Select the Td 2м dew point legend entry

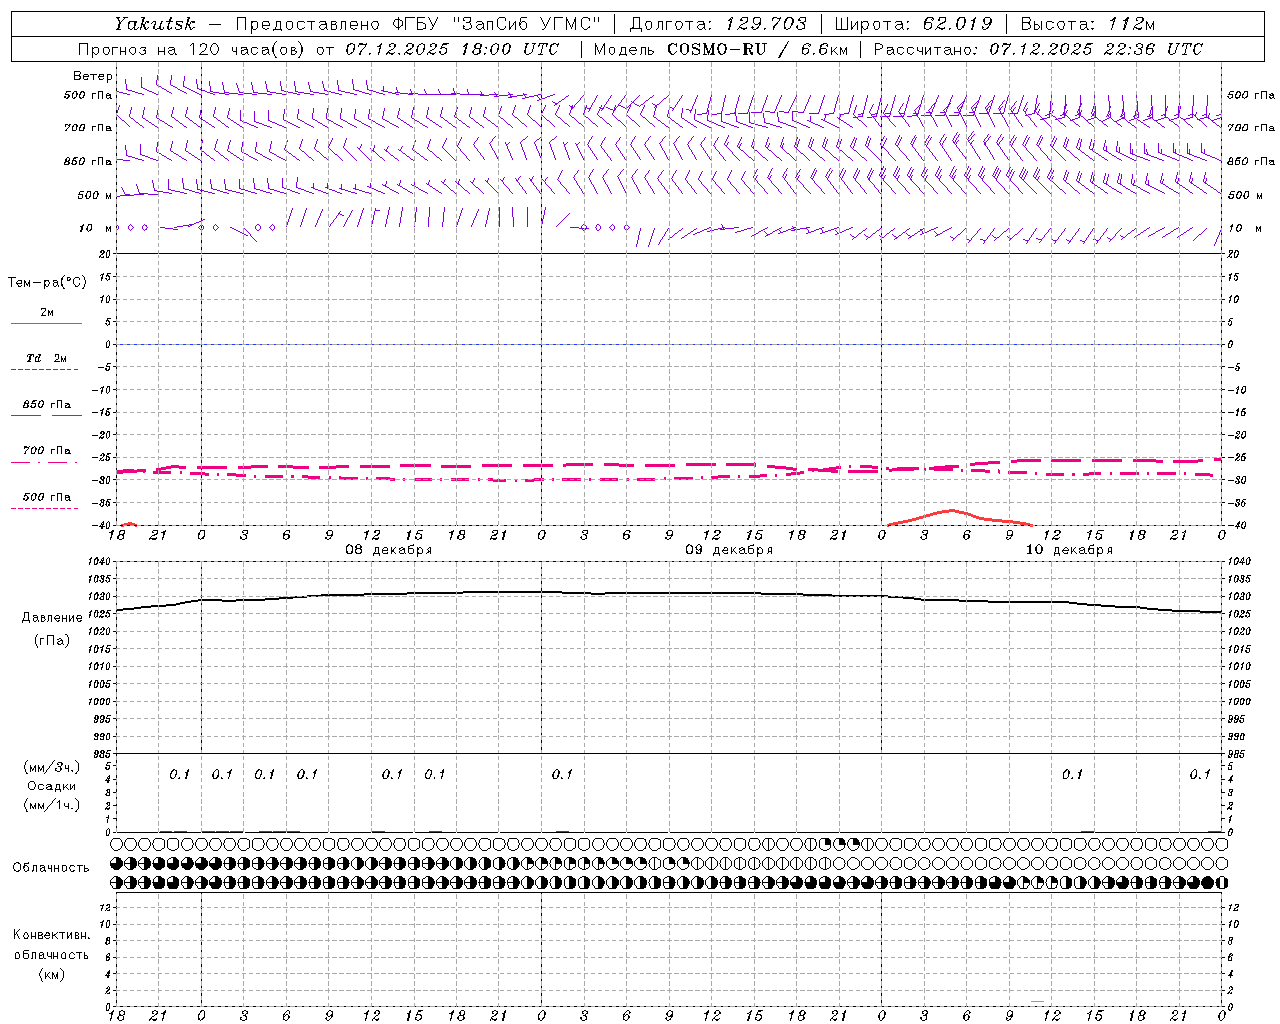[x=47, y=358]
